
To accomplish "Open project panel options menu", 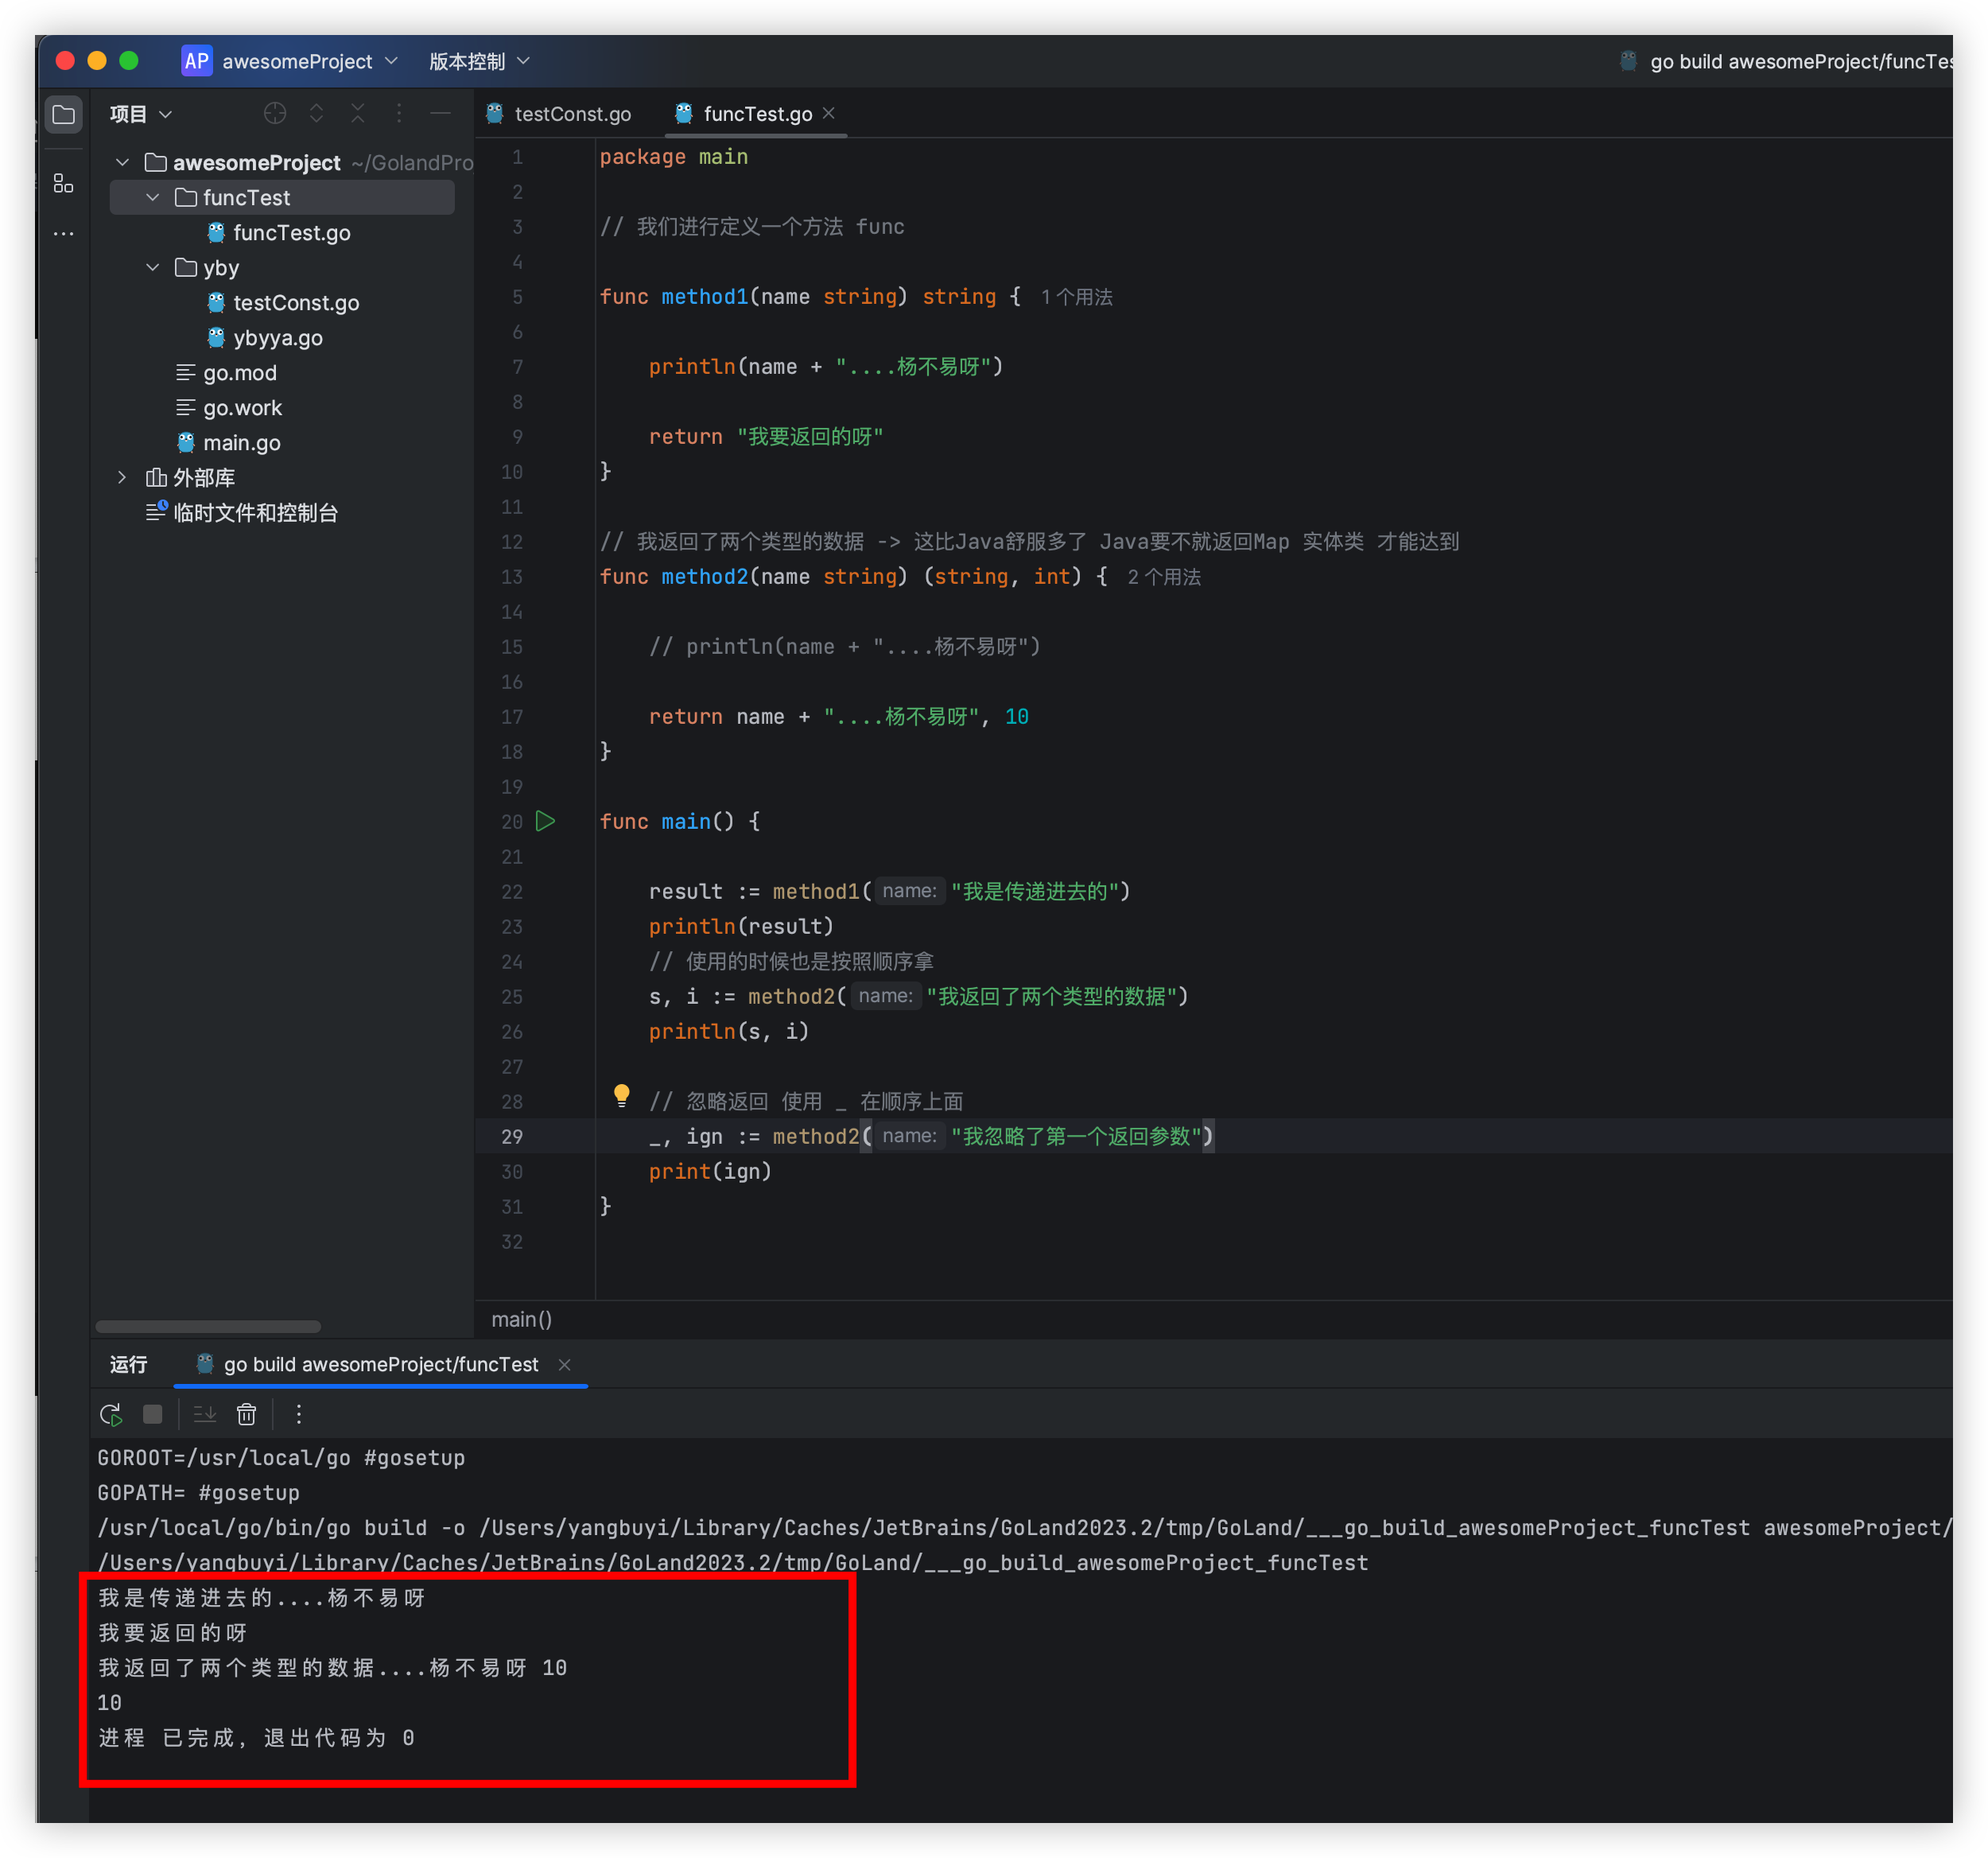I will click(399, 114).
